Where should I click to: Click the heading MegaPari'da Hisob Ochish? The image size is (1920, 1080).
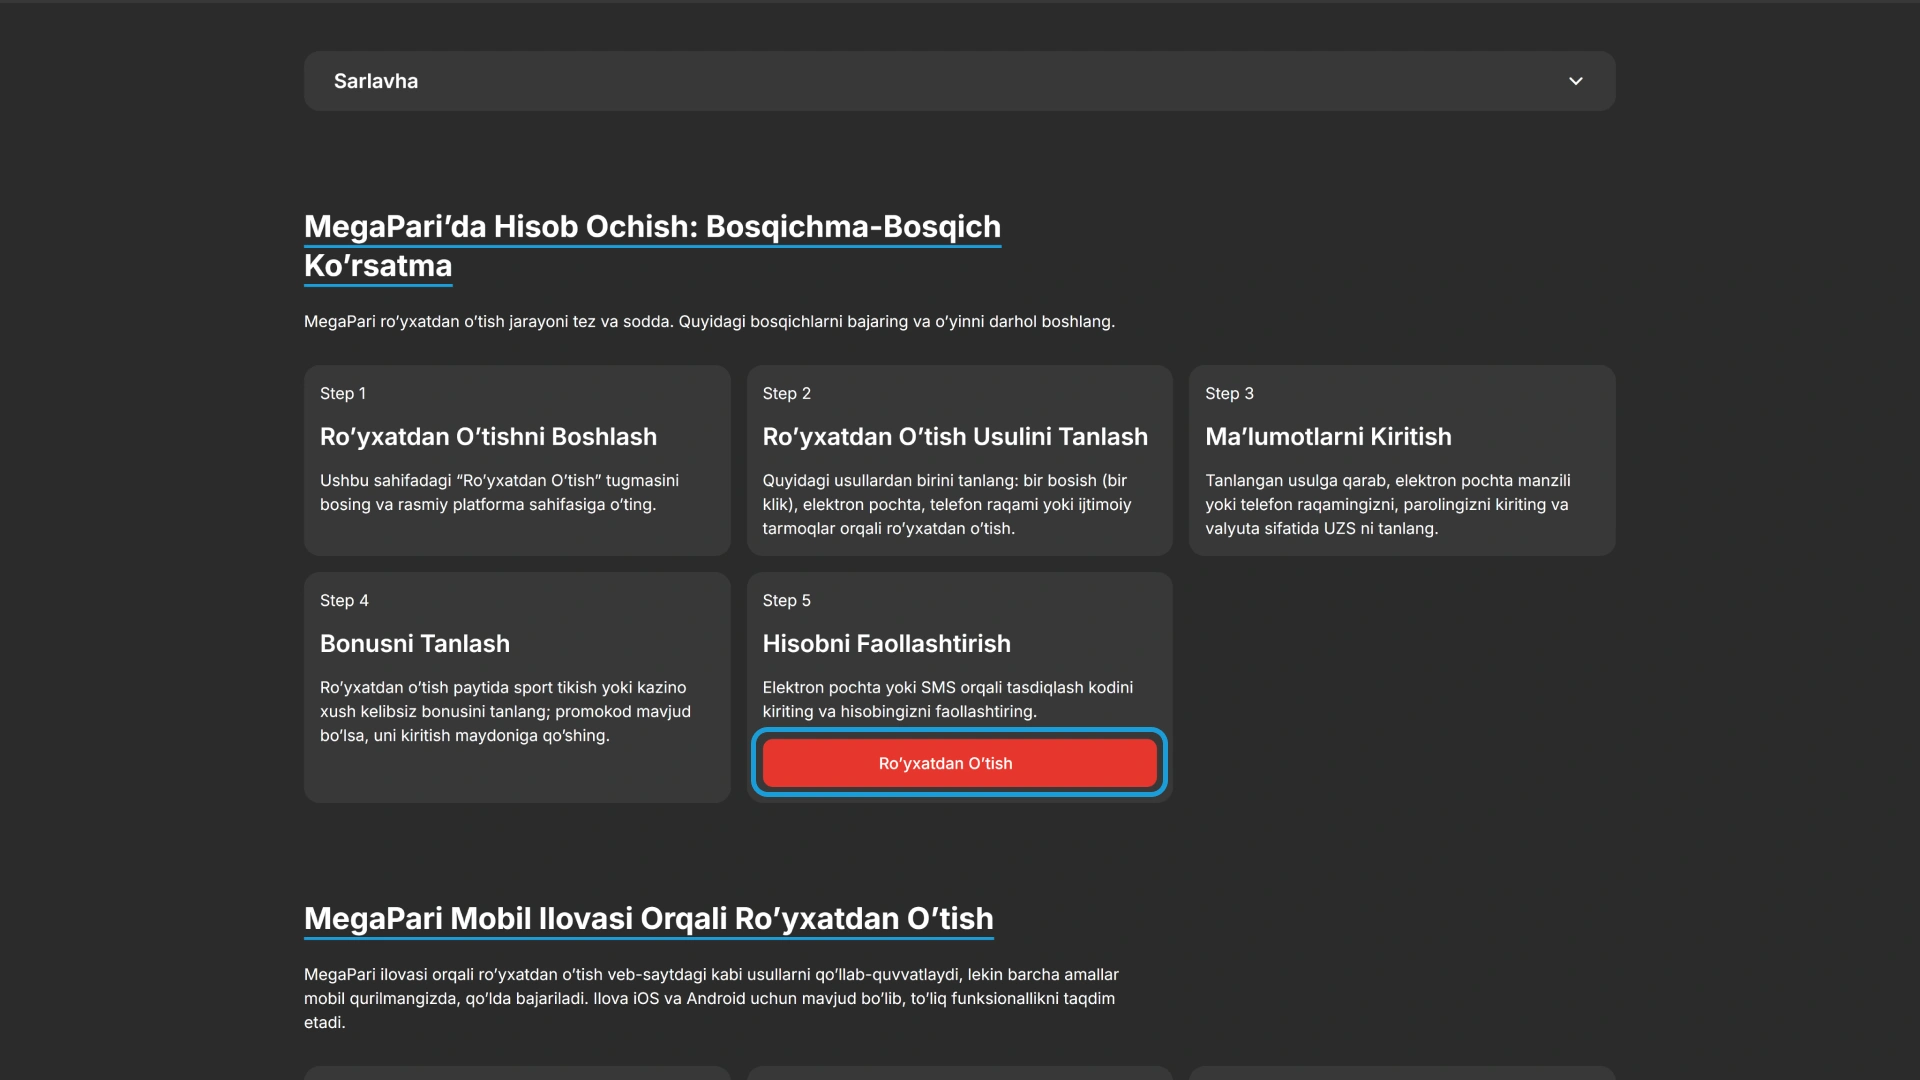click(652, 246)
